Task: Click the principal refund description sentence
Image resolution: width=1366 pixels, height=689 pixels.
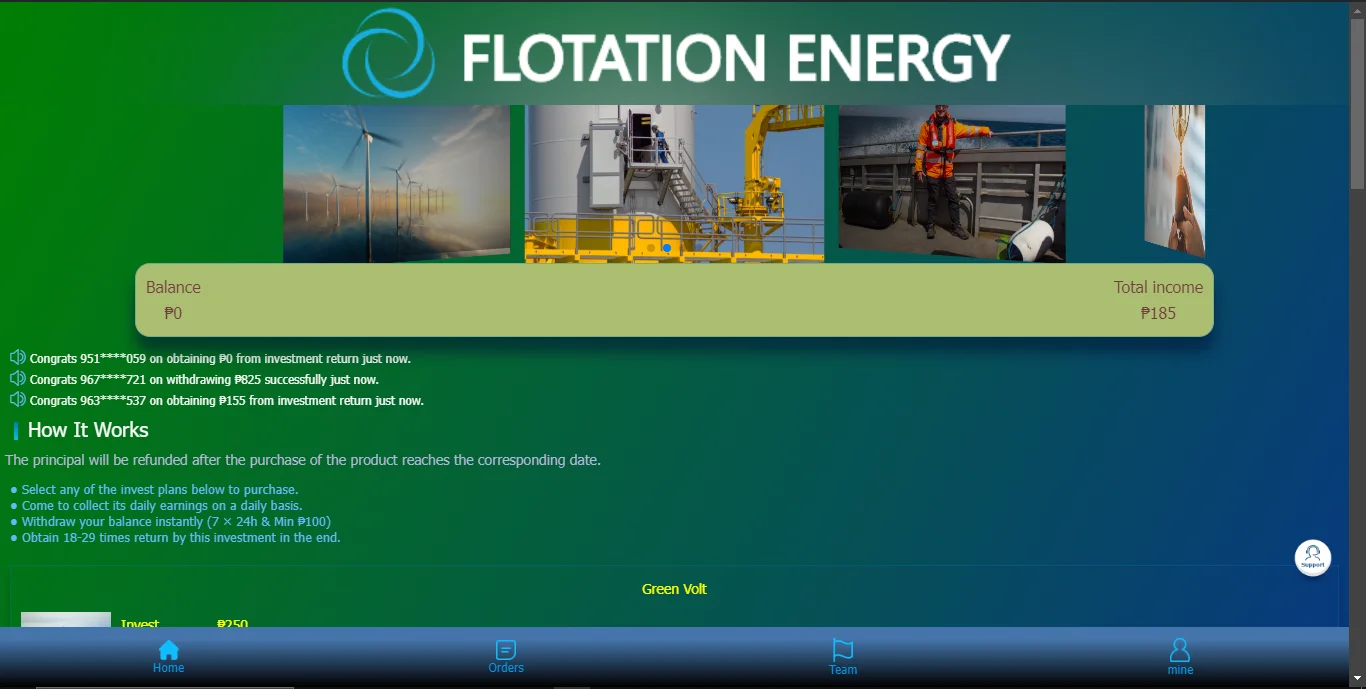Action: click(303, 460)
